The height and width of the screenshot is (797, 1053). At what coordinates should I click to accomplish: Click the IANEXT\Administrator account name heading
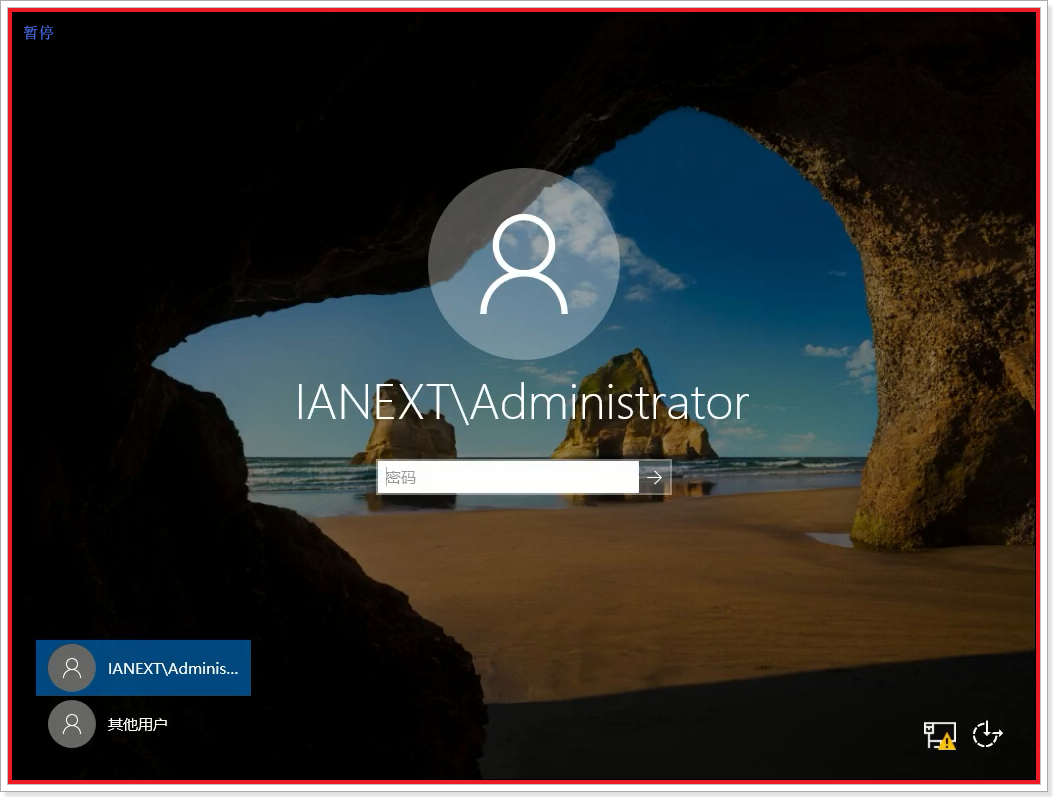(x=522, y=403)
